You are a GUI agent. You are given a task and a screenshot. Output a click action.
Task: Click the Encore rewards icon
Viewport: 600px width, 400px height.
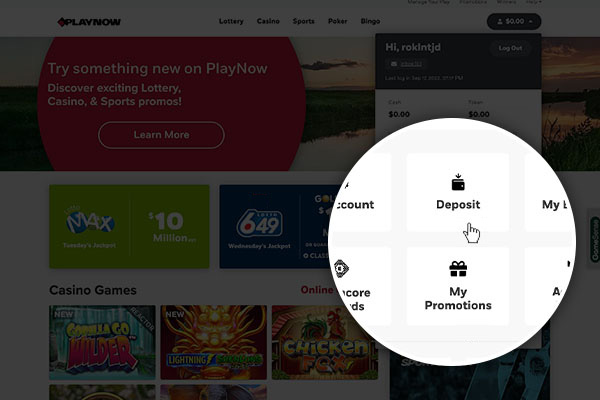(x=341, y=268)
